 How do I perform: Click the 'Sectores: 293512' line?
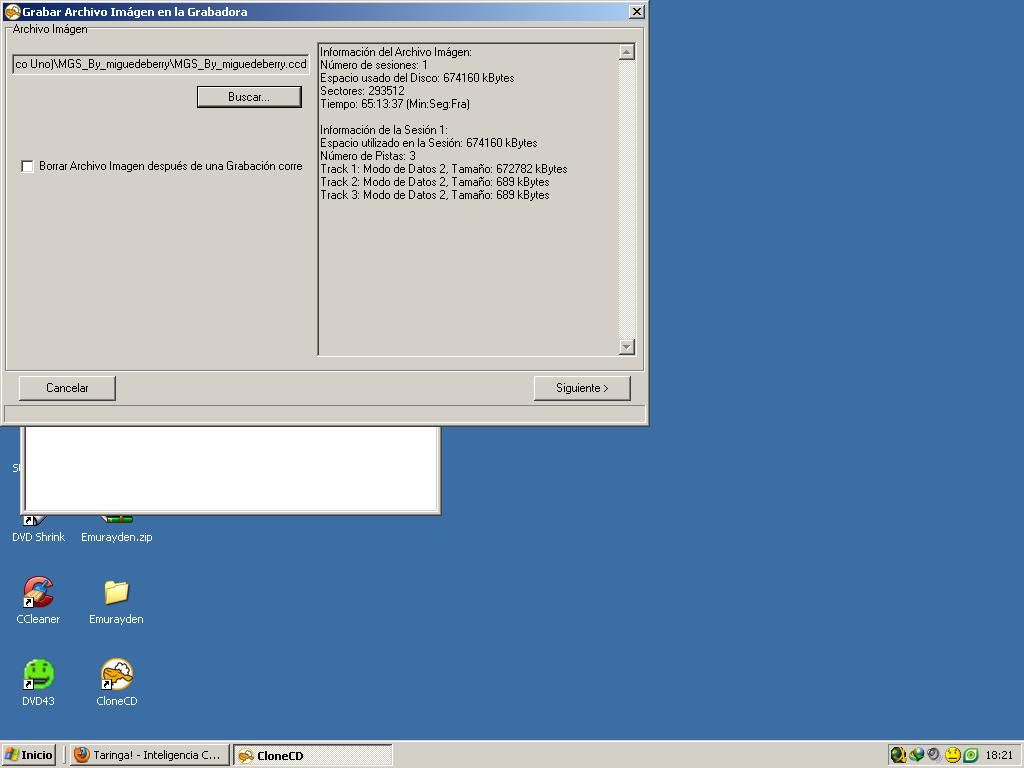(x=362, y=91)
